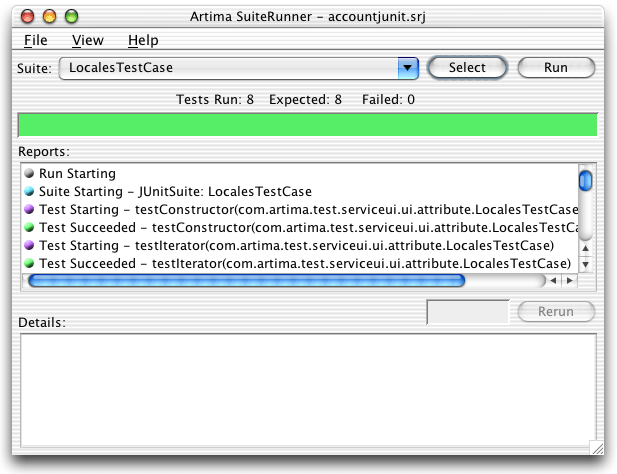Close the window with red button
The height and width of the screenshot is (474, 617).
(28, 17)
